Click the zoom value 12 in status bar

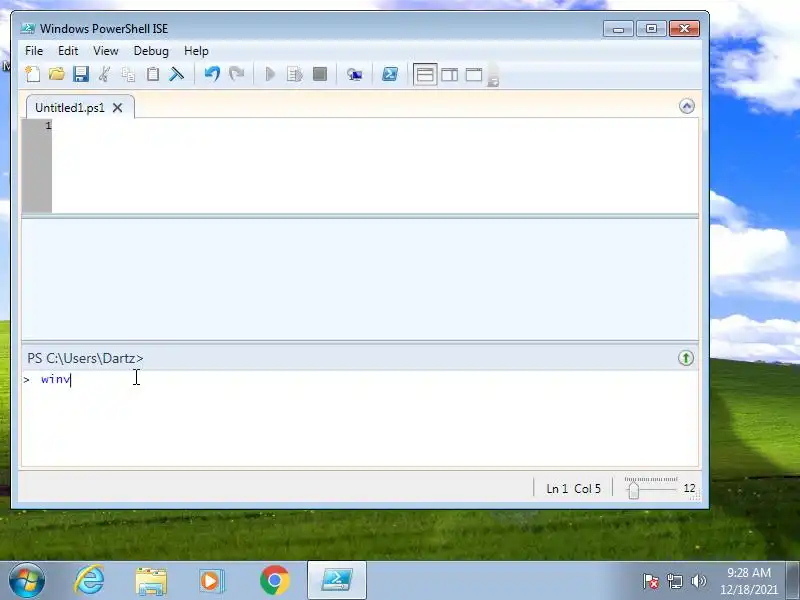pyautogui.click(x=689, y=488)
